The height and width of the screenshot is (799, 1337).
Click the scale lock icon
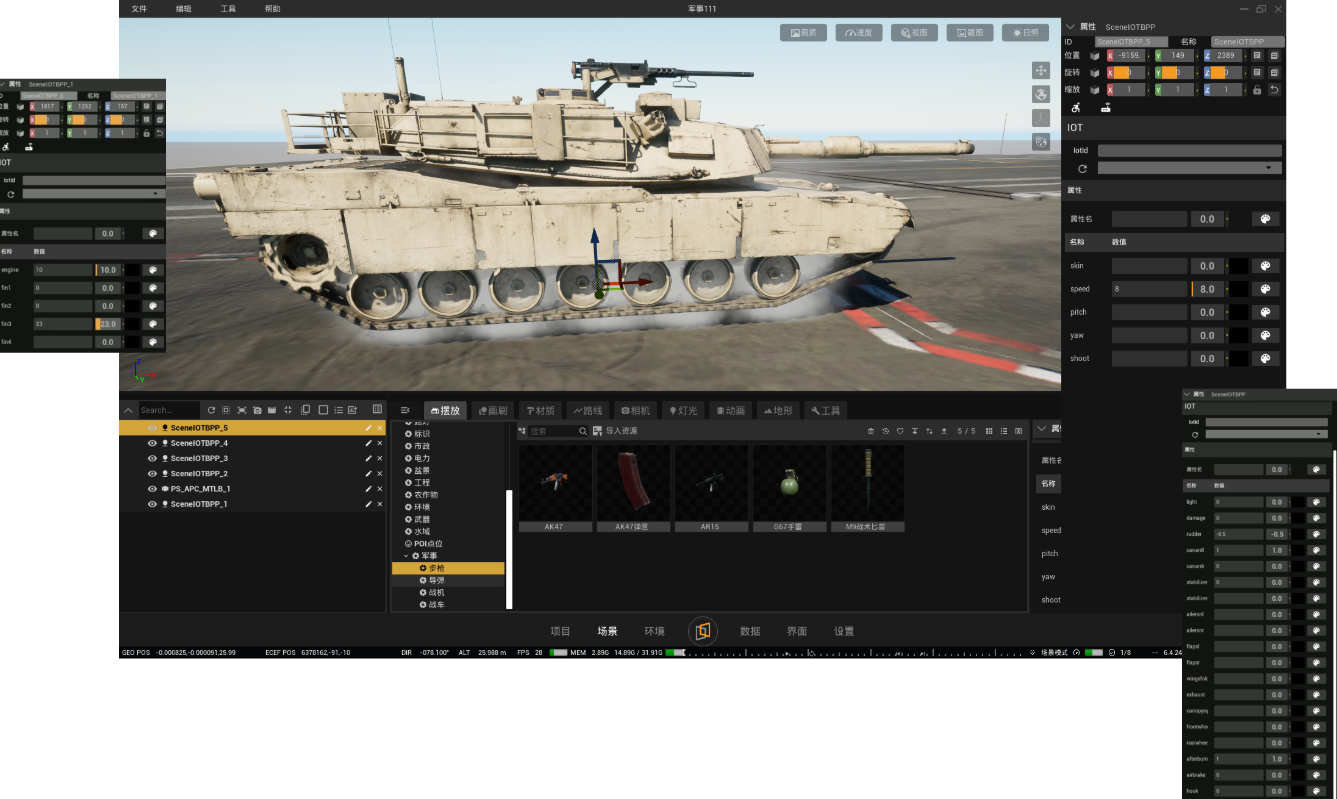(1257, 90)
